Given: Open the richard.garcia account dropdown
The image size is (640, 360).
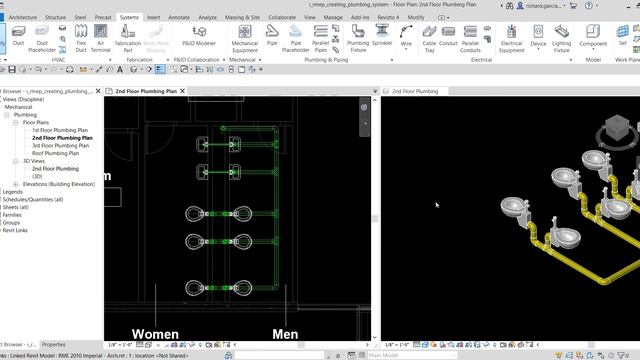Looking at the screenshot, I should tap(564, 6).
